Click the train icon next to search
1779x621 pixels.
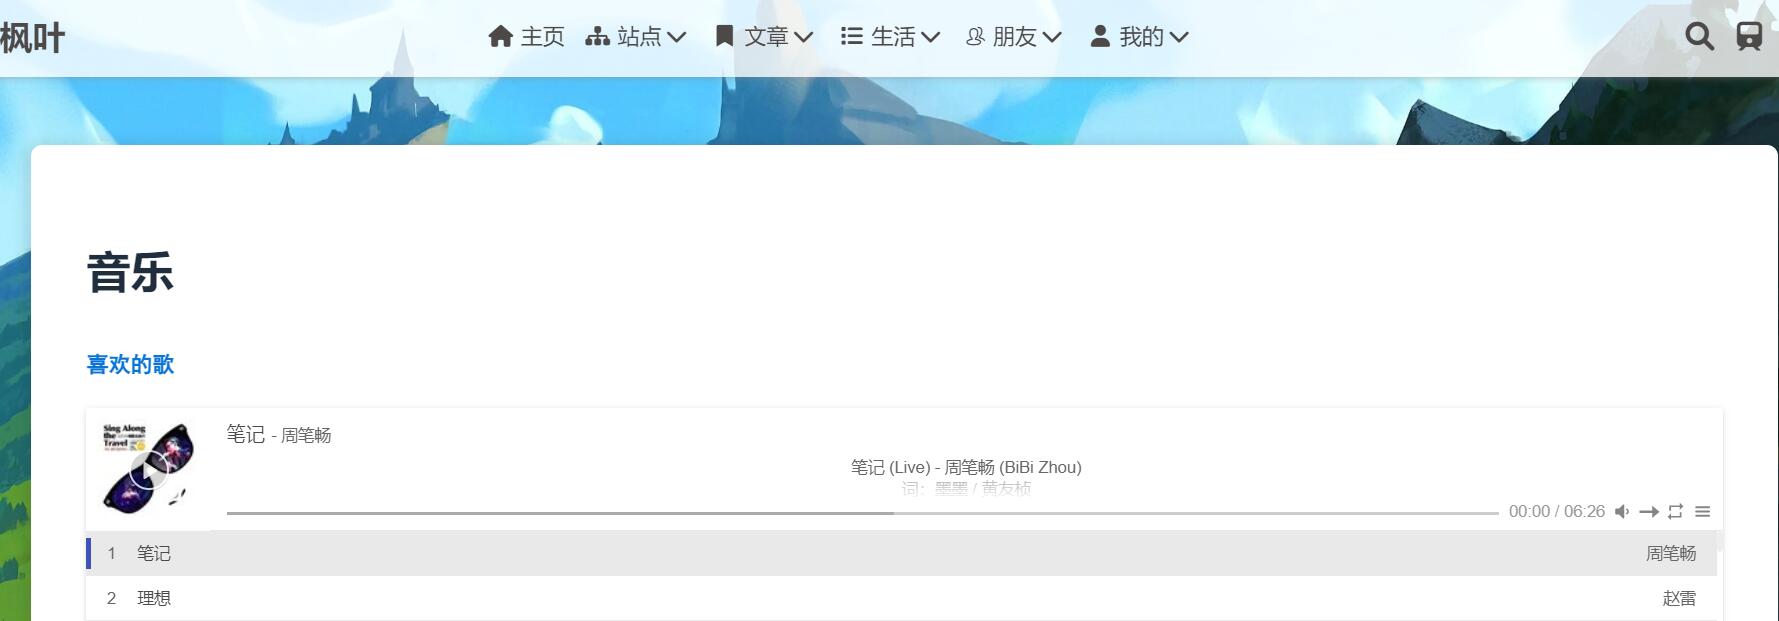point(1749,37)
